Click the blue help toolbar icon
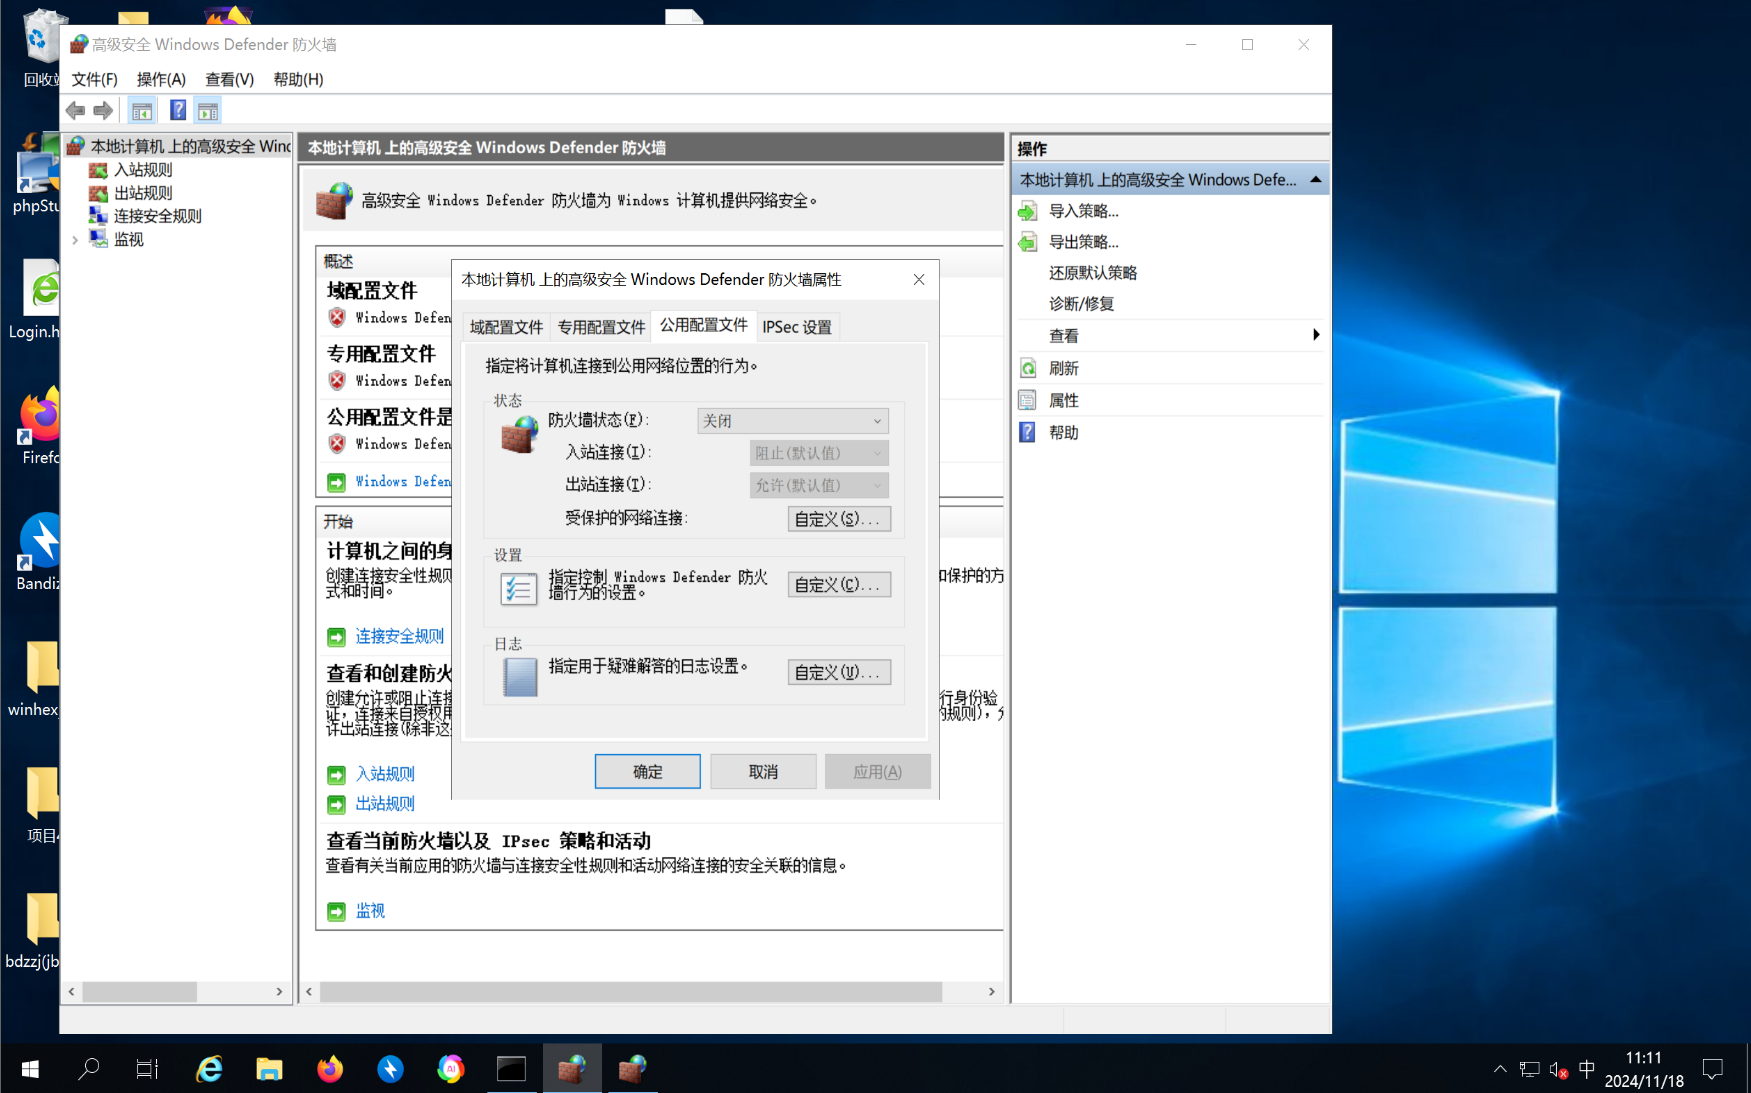Image resolution: width=1751 pixels, height=1093 pixels. 178,111
